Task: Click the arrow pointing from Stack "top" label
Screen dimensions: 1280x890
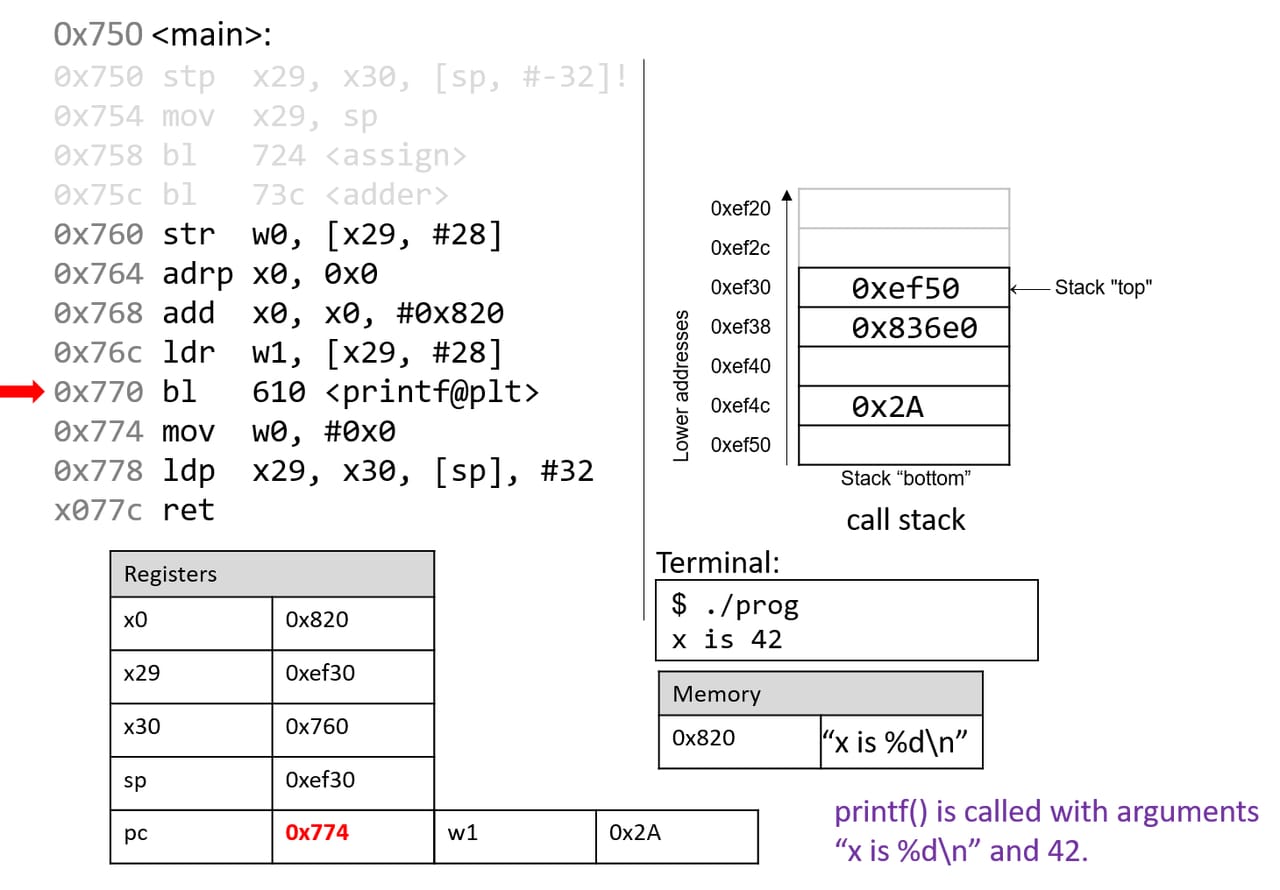Action: [1030, 288]
